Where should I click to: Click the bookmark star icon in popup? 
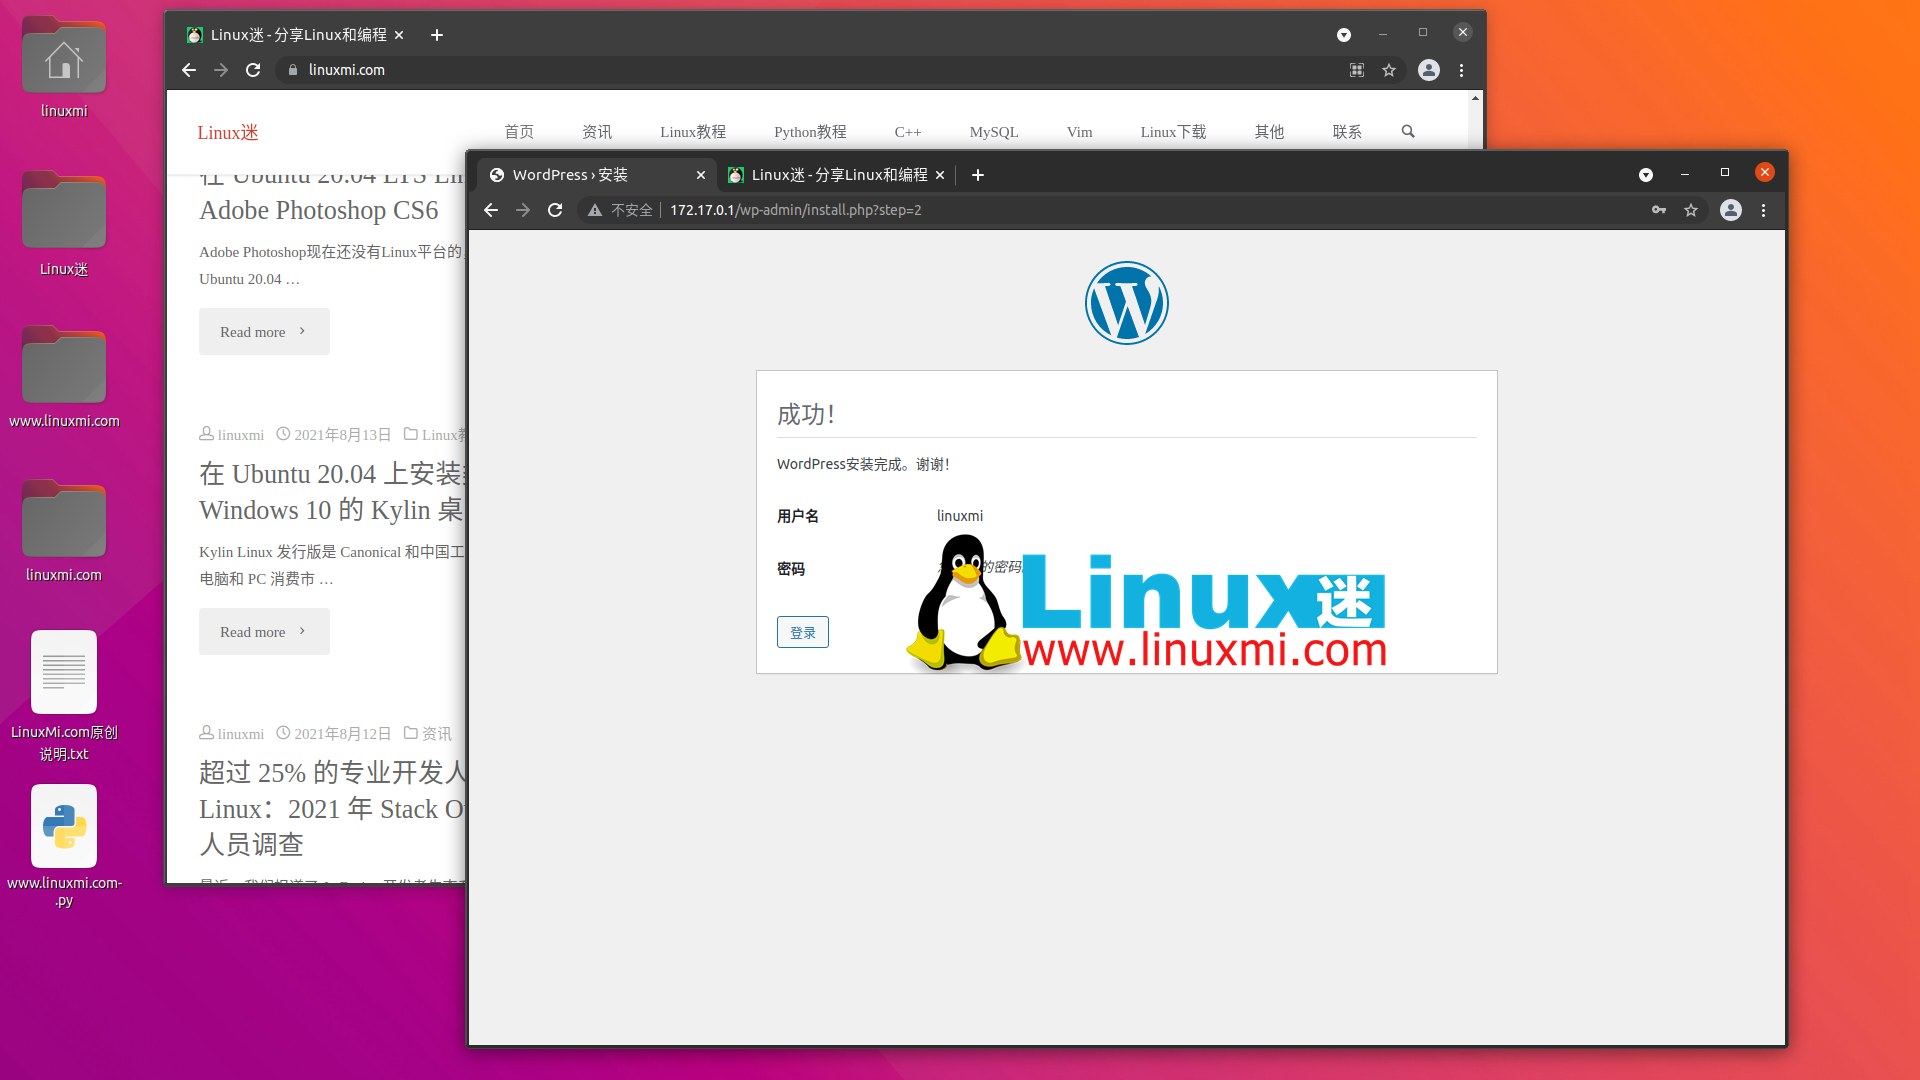(x=1692, y=210)
